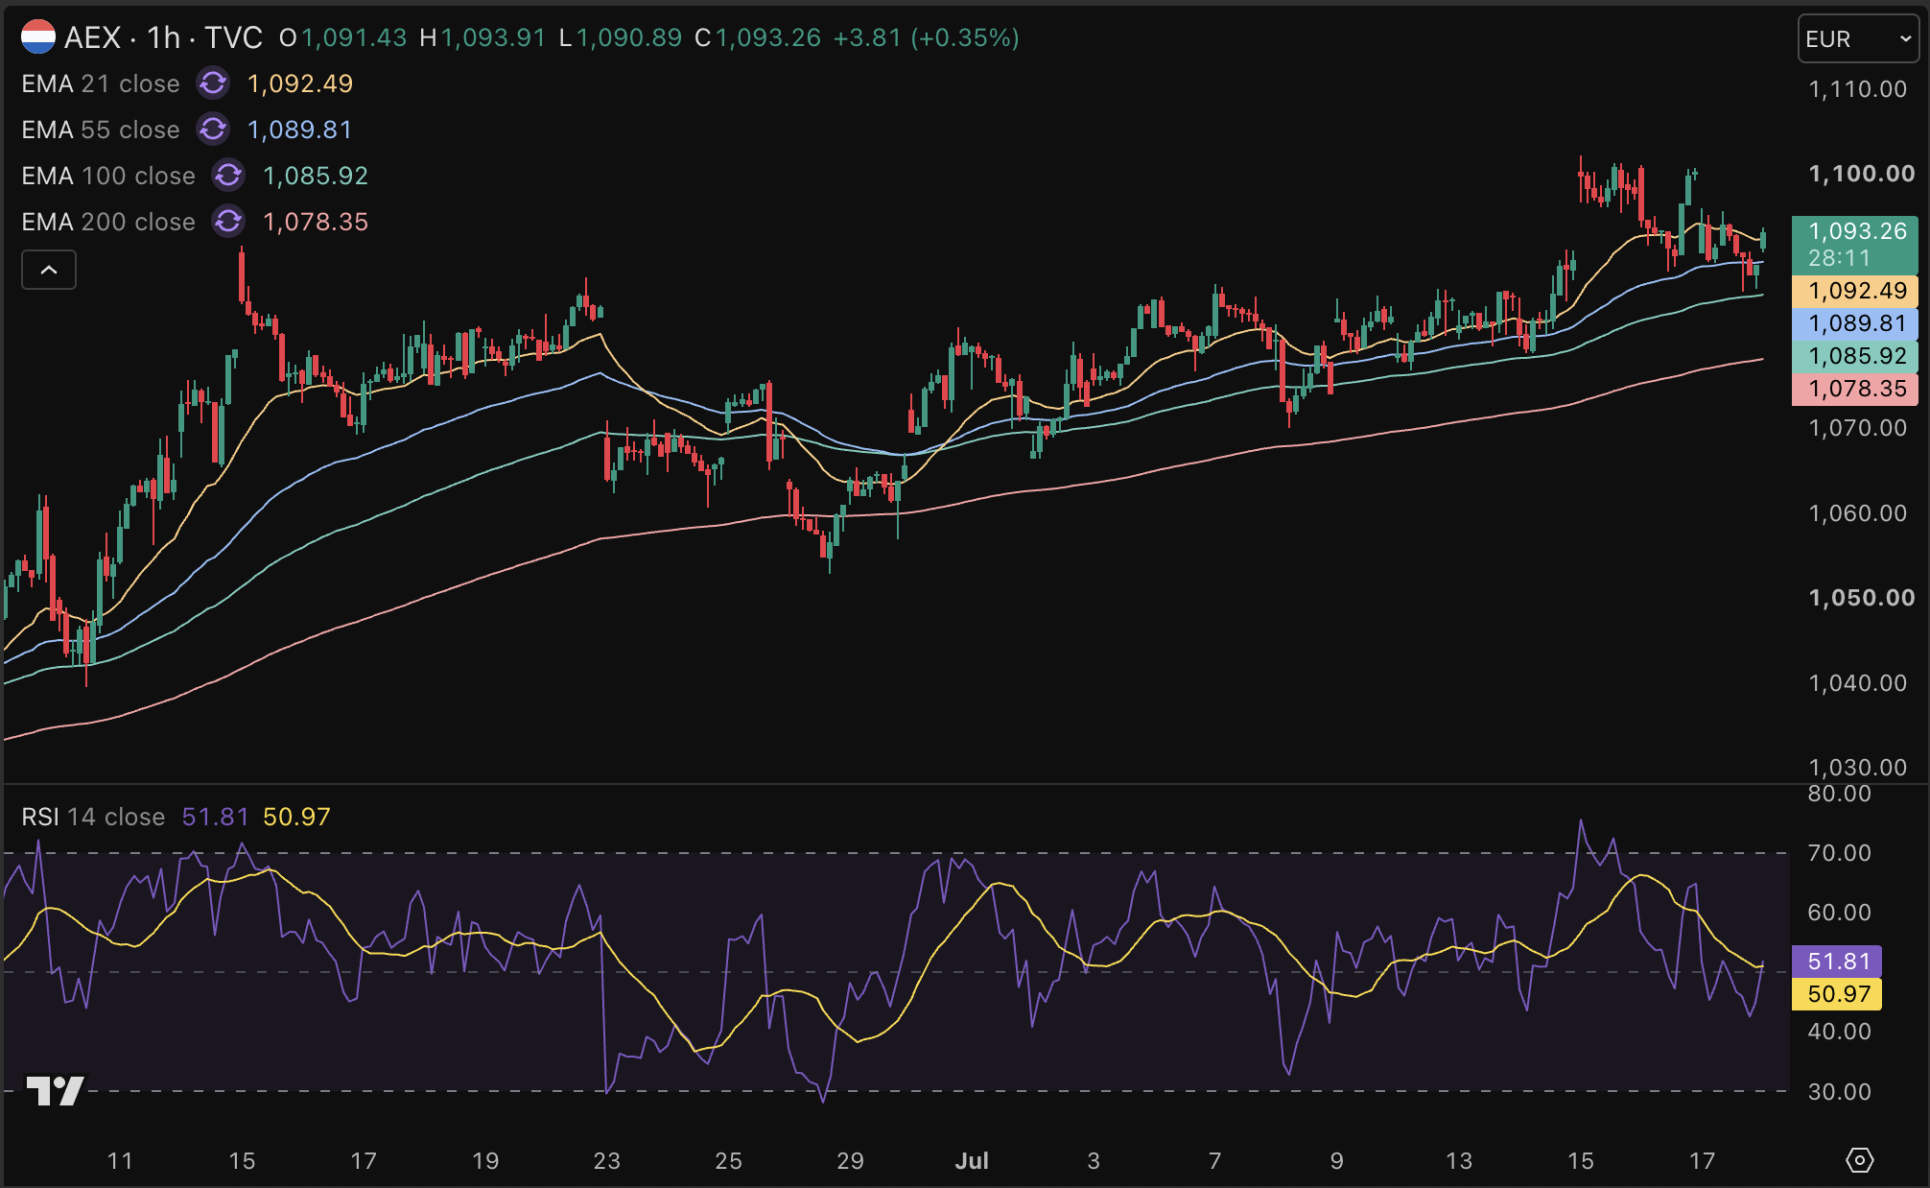This screenshot has width=1930, height=1188.
Task: Click the current price label 1,093.26
Action: [x=1855, y=231]
